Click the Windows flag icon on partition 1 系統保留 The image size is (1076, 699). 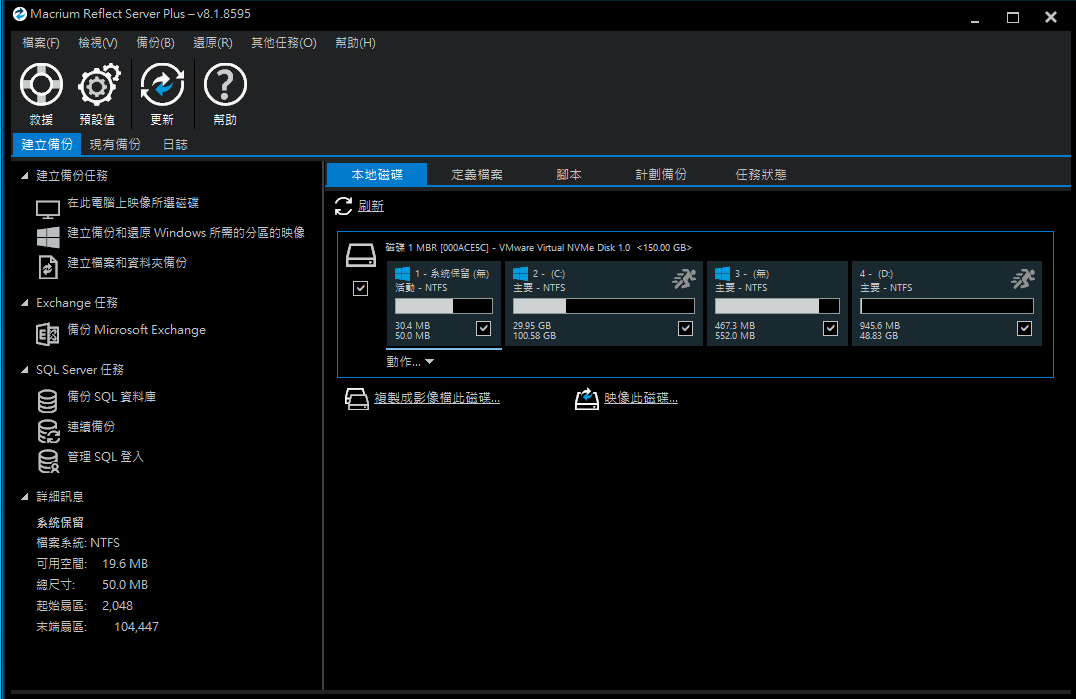pyautogui.click(x=402, y=274)
